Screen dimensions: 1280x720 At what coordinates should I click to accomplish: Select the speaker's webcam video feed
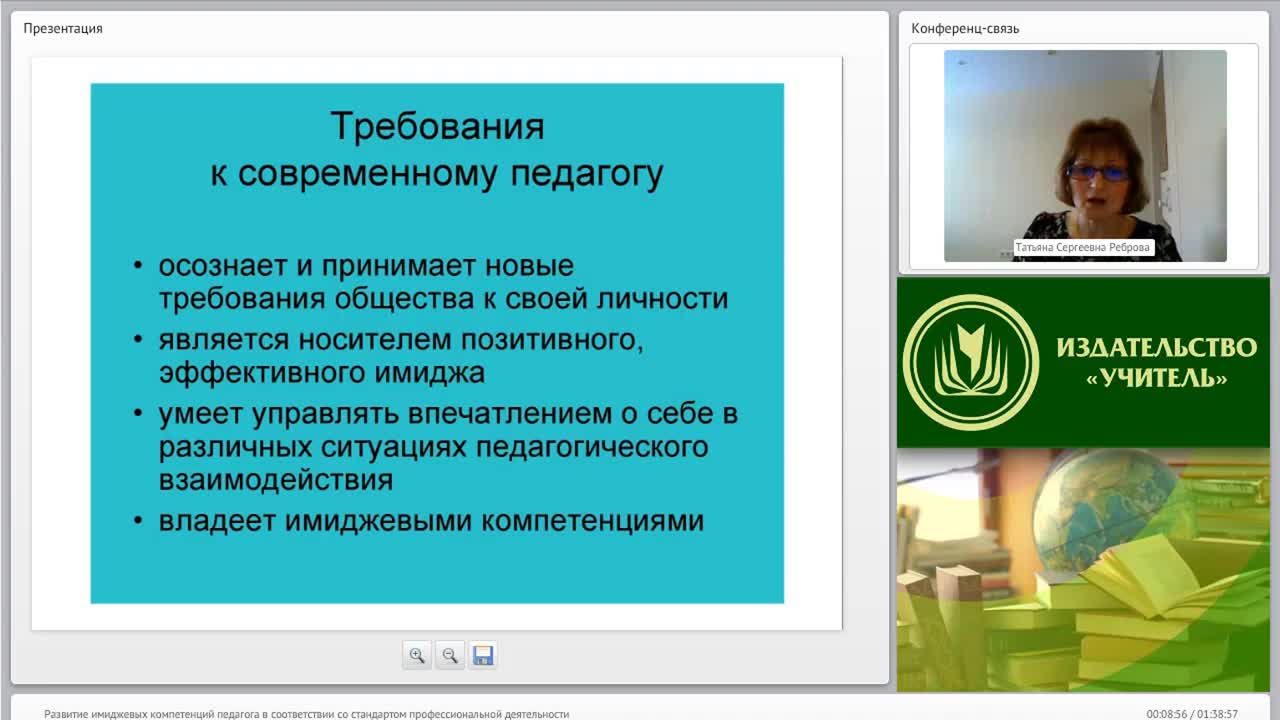(x=1085, y=156)
